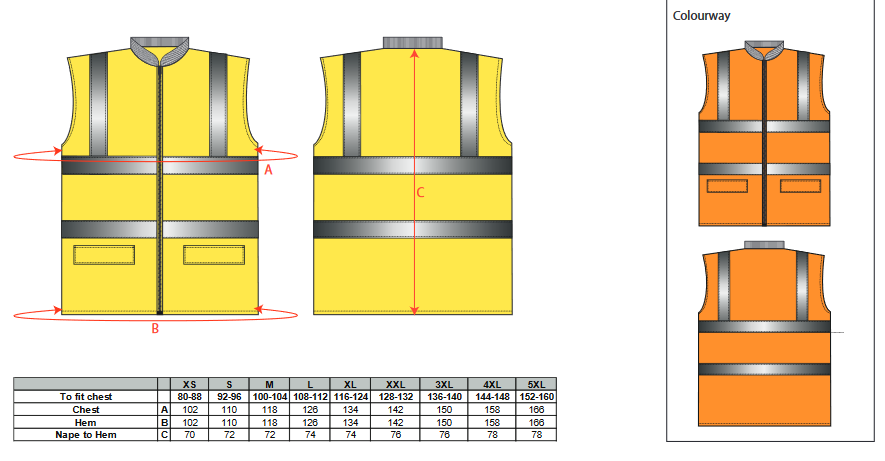
Task: Select the 'M' size column header
Action: click(269, 384)
